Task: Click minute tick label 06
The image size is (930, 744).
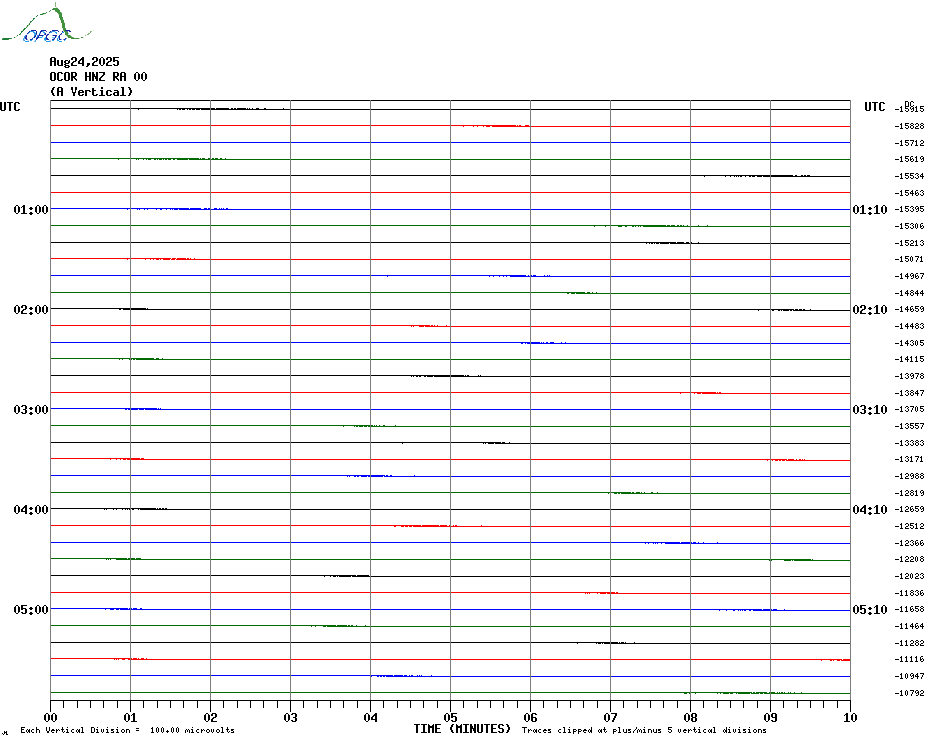Action: (531, 717)
